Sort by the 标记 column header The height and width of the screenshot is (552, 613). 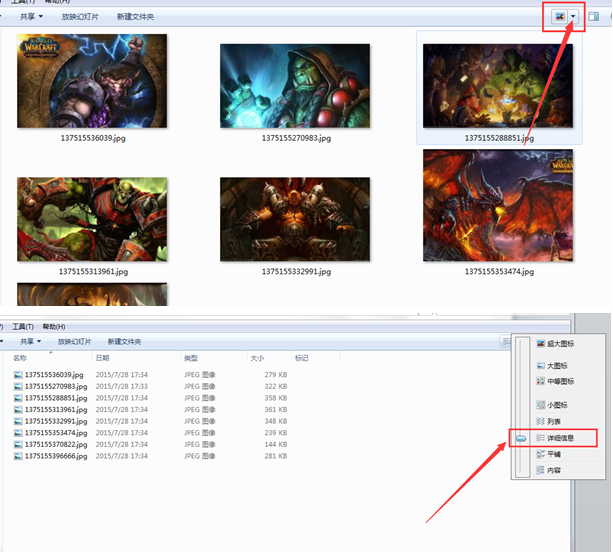click(x=301, y=358)
